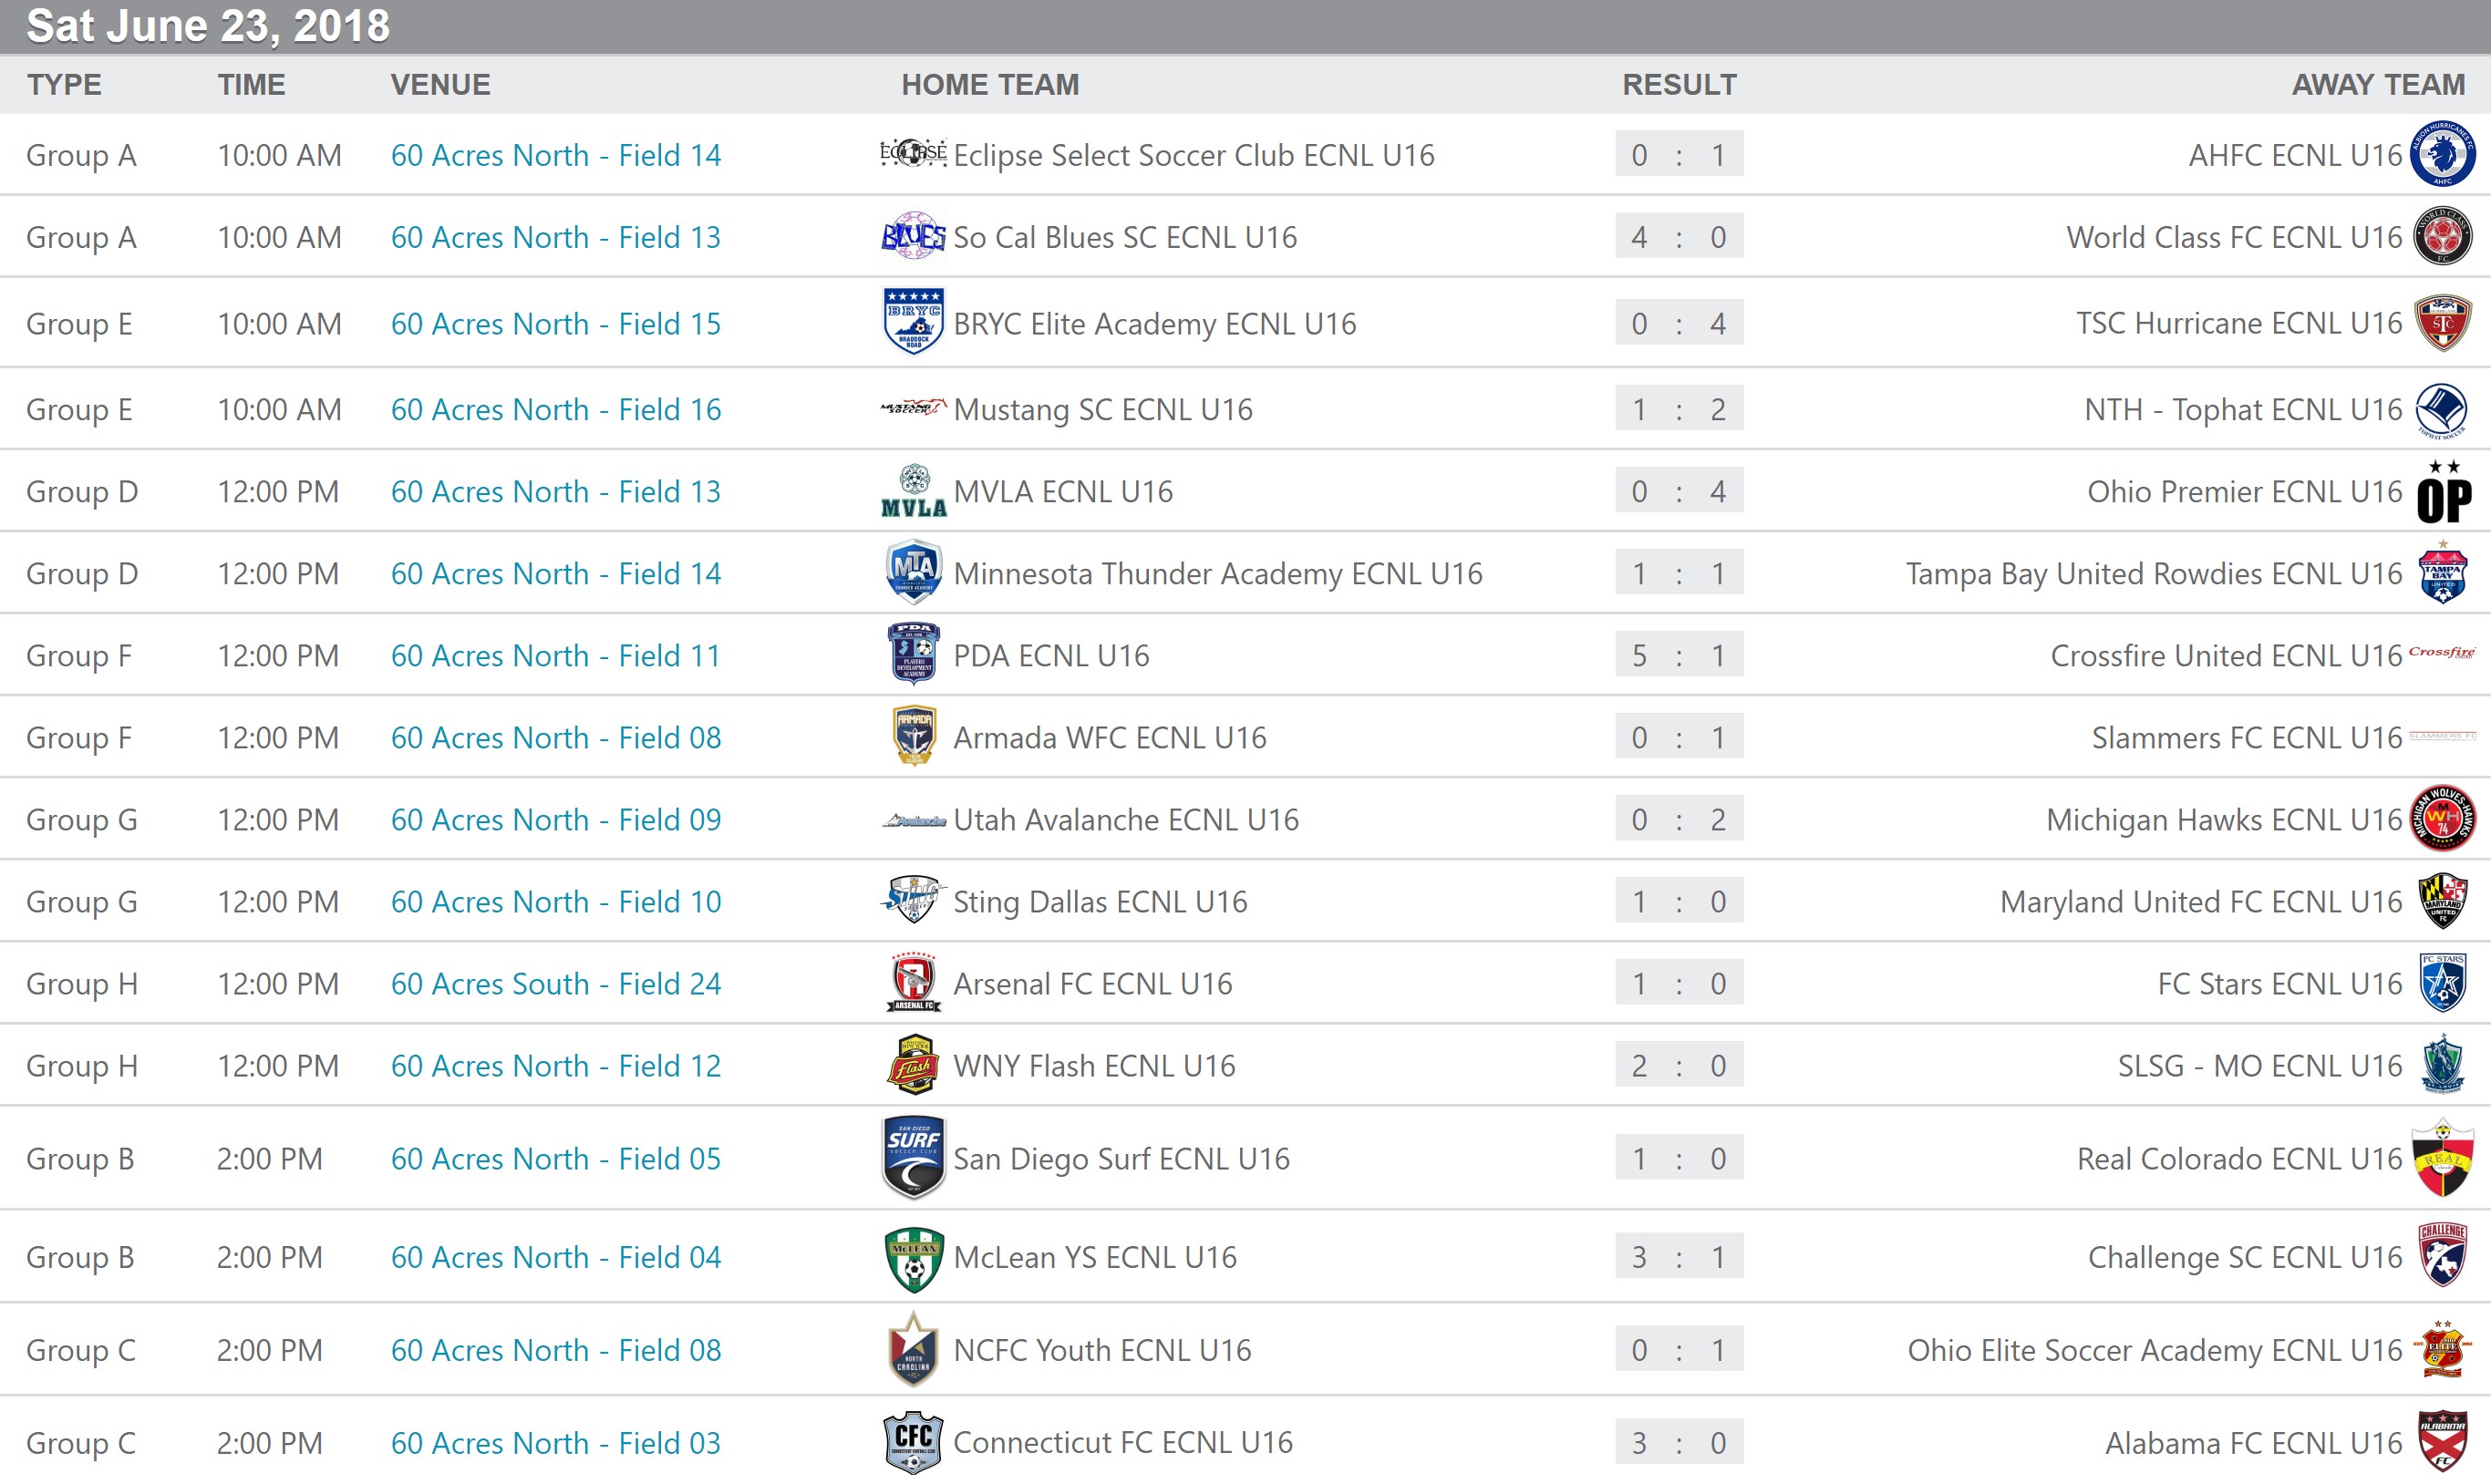The height and width of the screenshot is (1484, 2491).
Task: Click the Real Colorado crest
Action: pos(2443,1158)
